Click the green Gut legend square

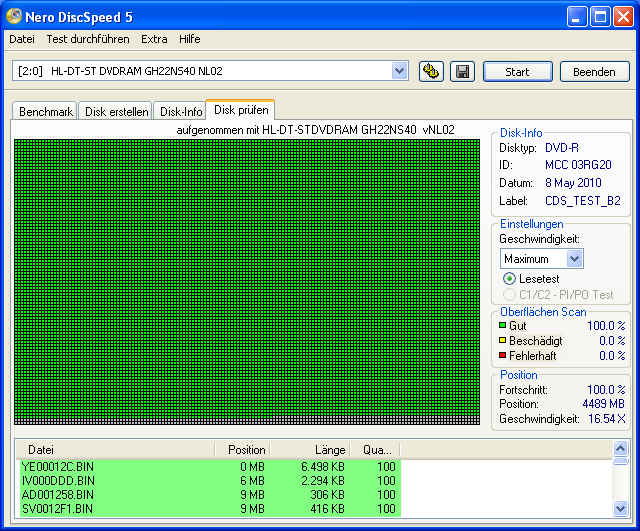click(502, 326)
